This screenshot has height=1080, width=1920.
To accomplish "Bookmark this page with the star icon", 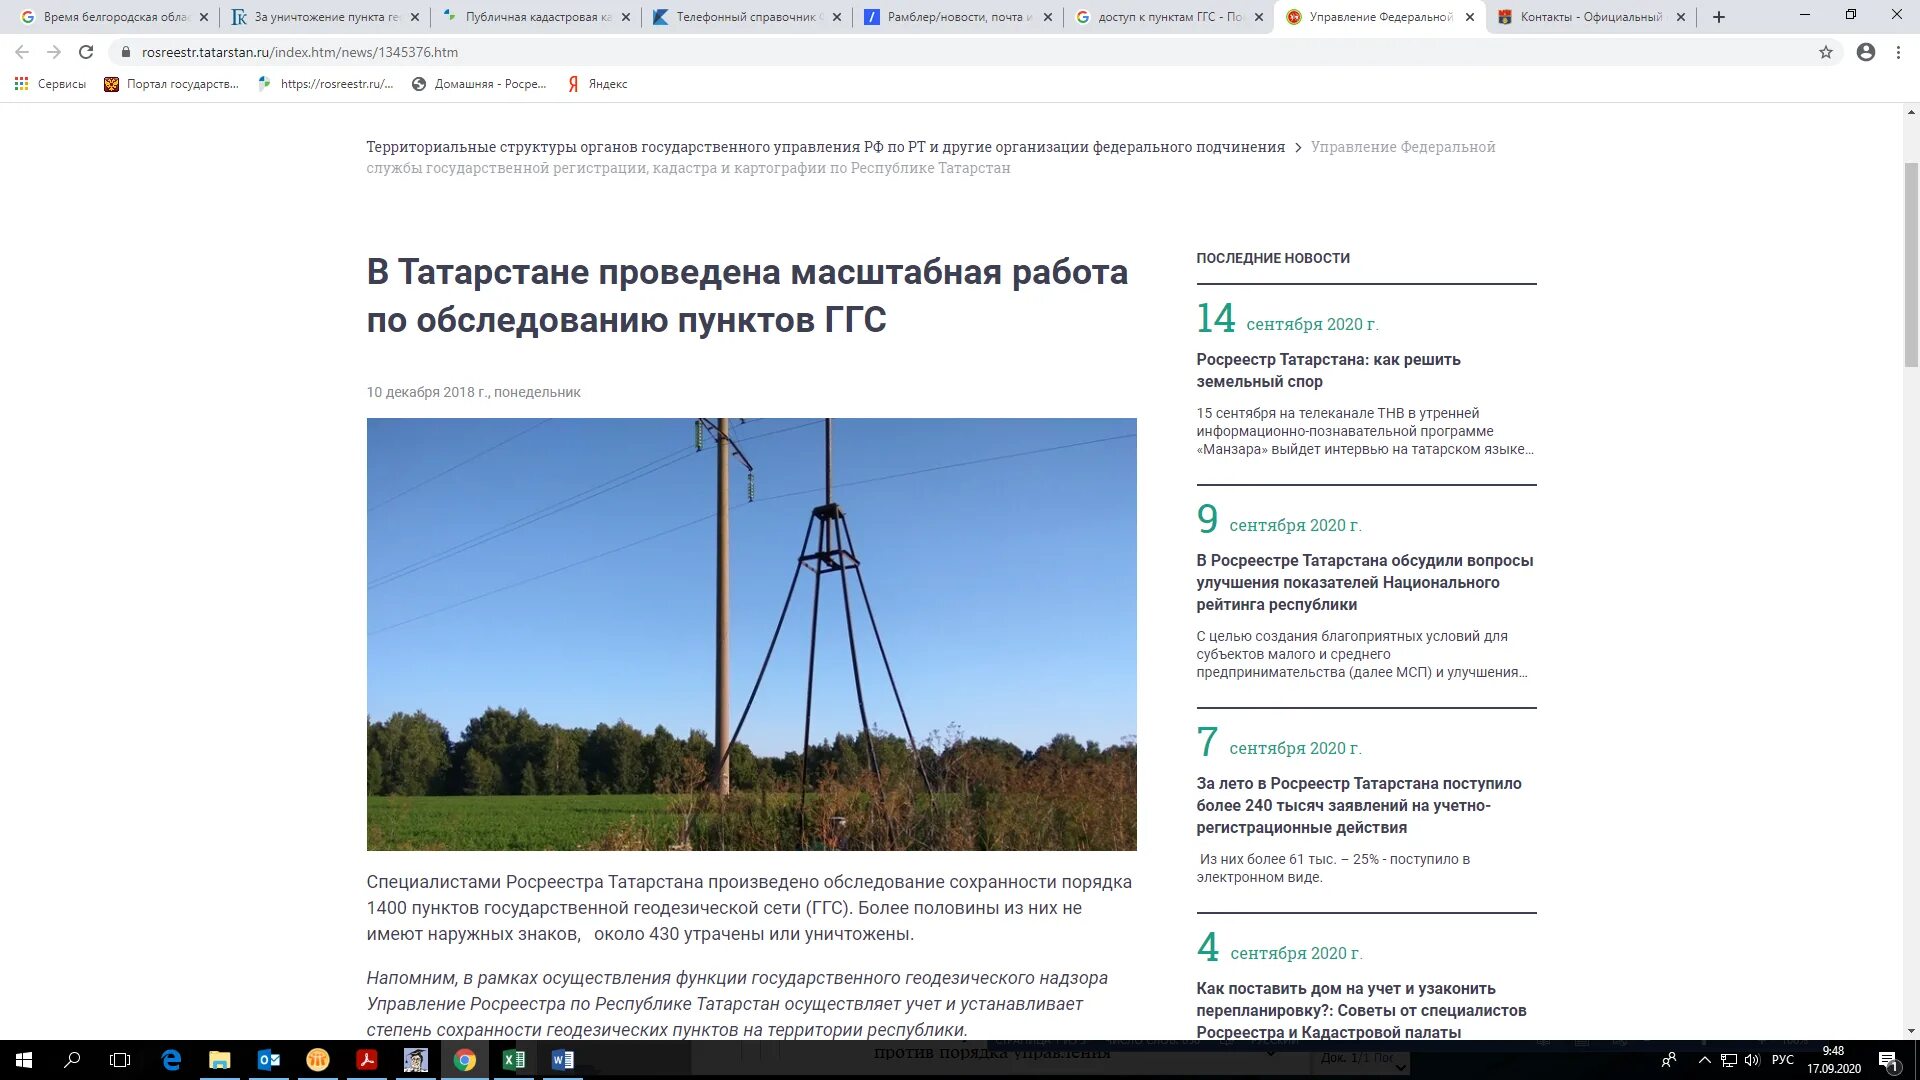I will [1826, 52].
